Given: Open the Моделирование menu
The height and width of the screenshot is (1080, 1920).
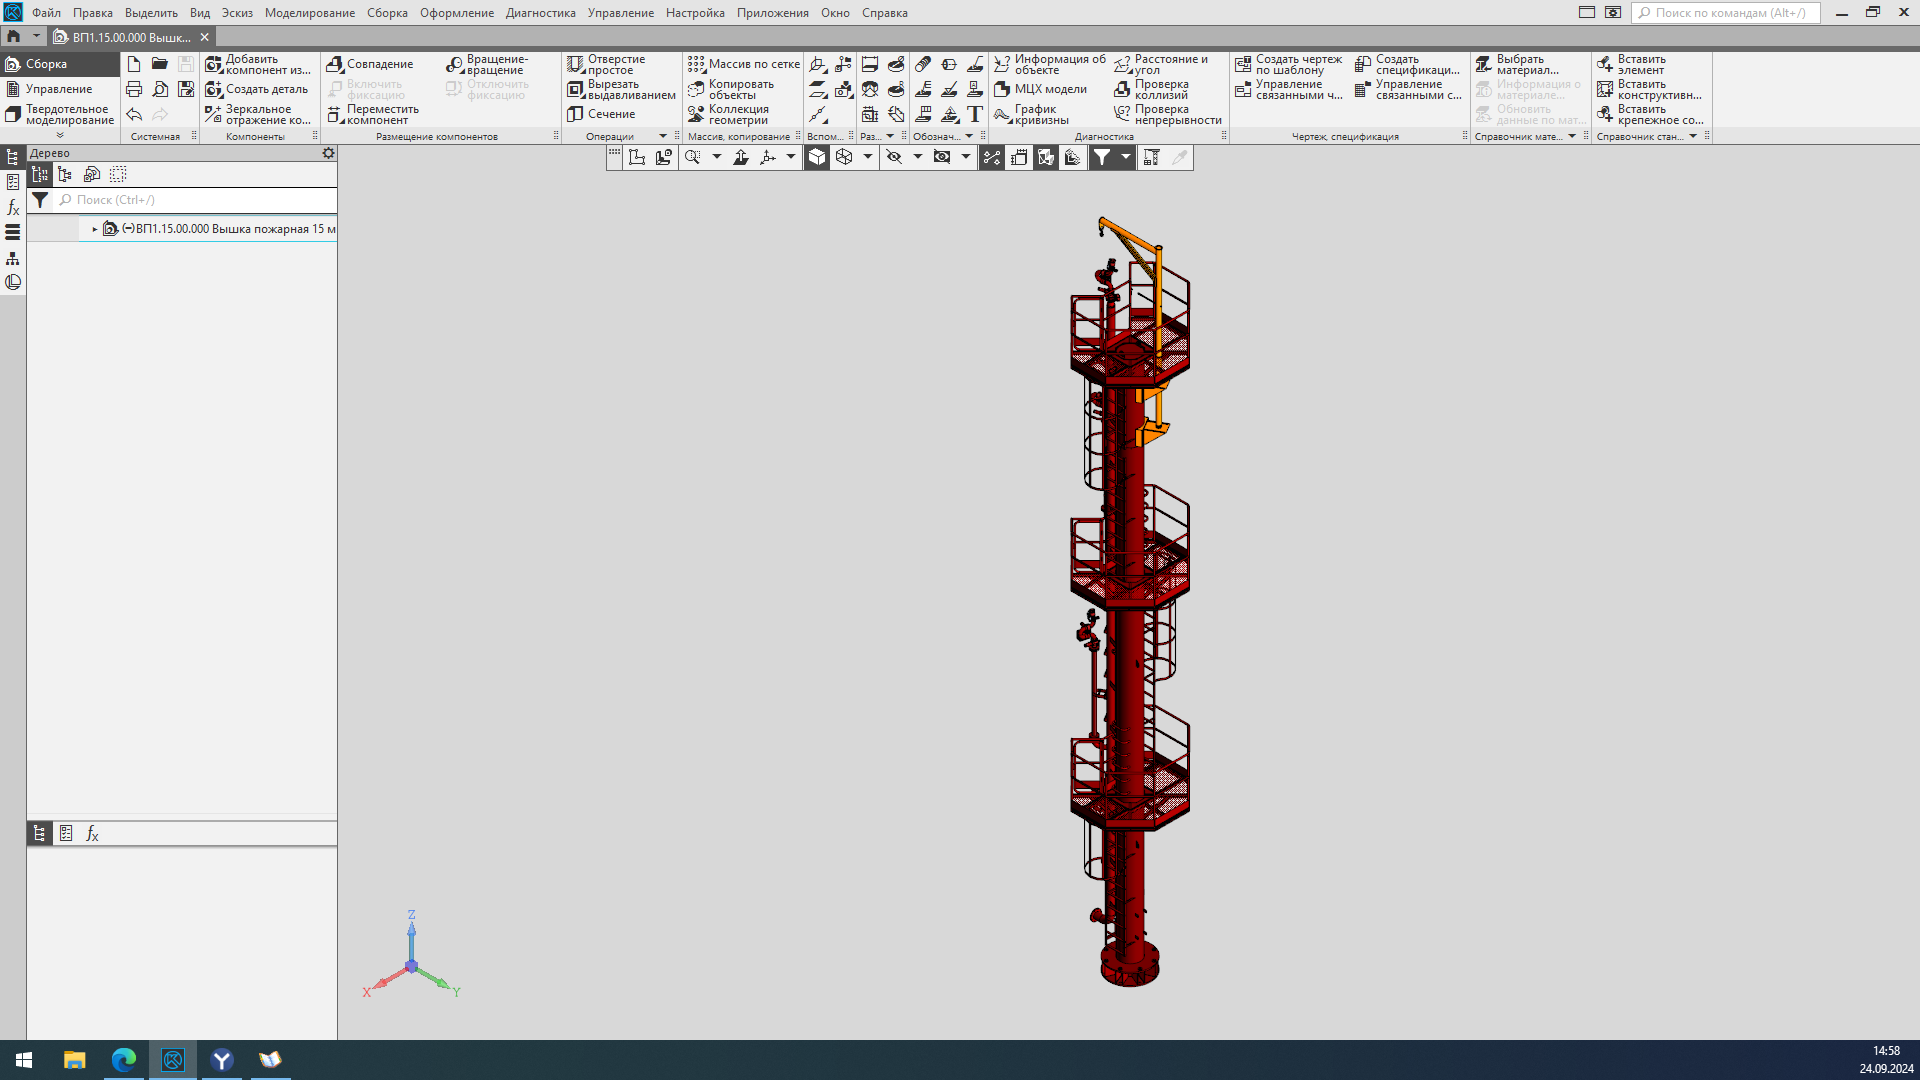Looking at the screenshot, I should tap(309, 13).
